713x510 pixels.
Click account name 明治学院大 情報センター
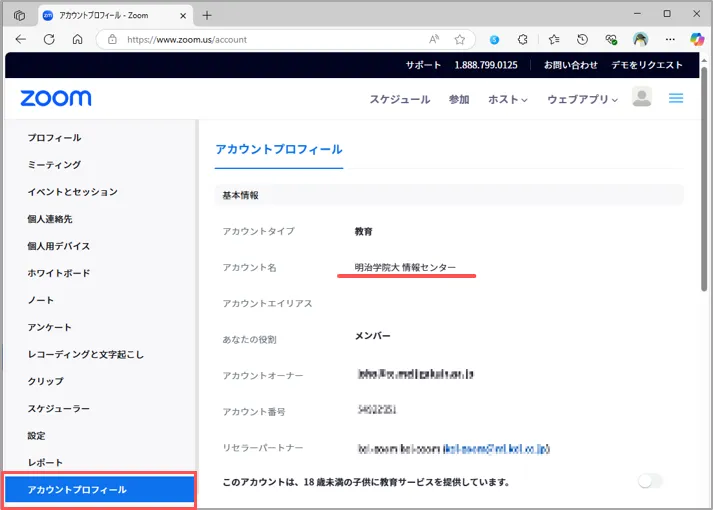[405, 267]
